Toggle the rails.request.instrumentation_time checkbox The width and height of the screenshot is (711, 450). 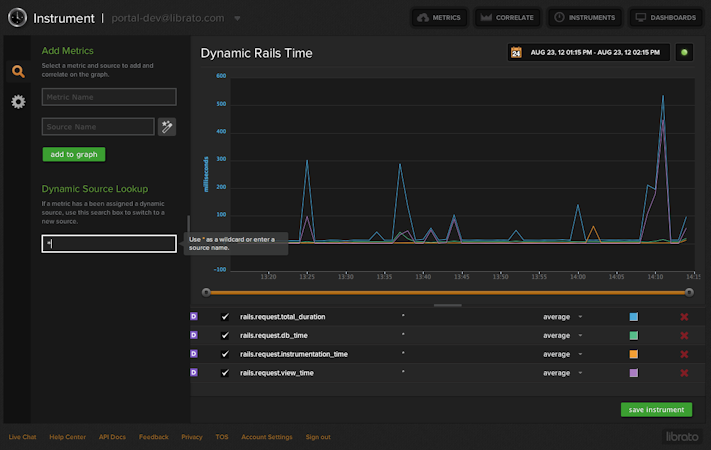tap(225, 354)
